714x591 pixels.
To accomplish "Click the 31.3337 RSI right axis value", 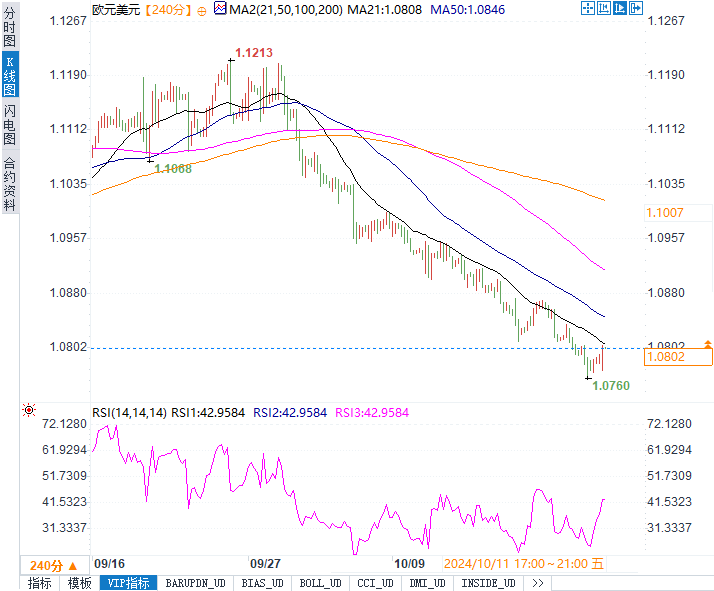I will [669, 528].
